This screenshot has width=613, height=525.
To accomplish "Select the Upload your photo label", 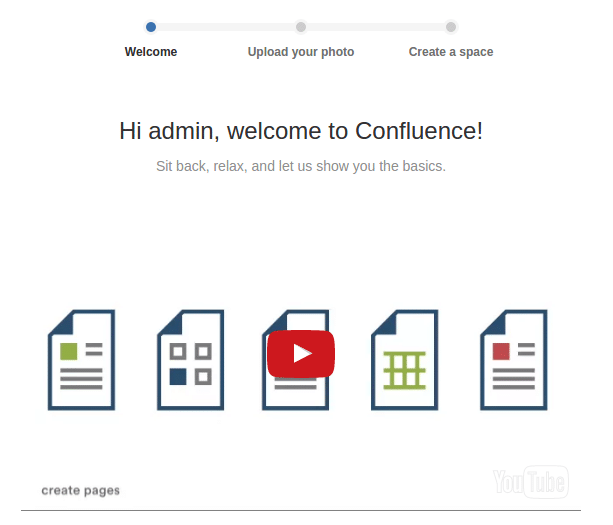I will pos(301,52).
